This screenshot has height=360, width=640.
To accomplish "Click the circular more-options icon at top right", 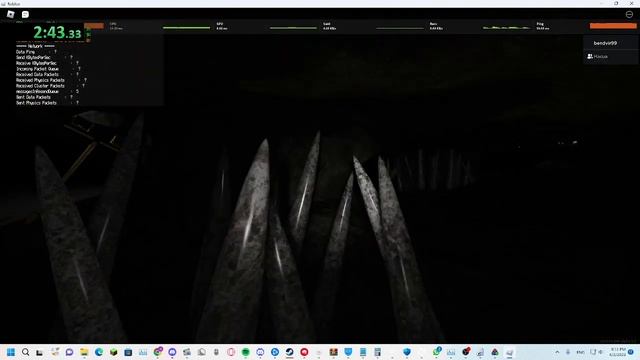I will pyautogui.click(x=629, y=14).
